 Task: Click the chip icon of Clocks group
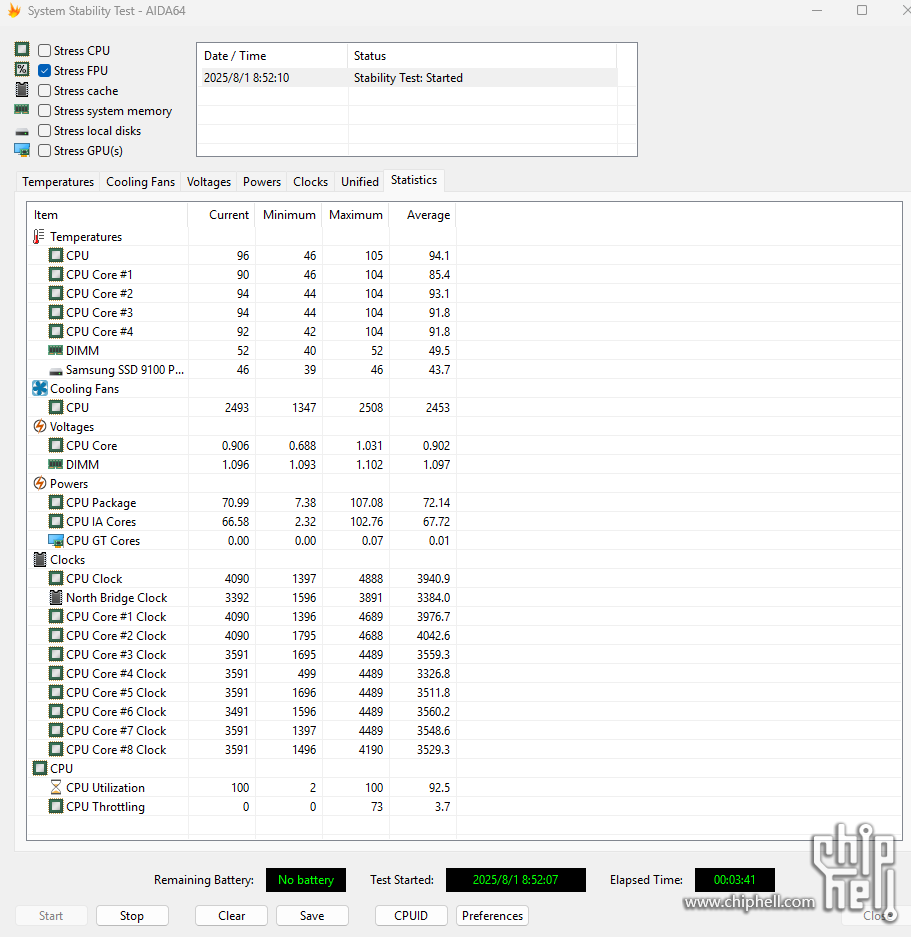40,559
